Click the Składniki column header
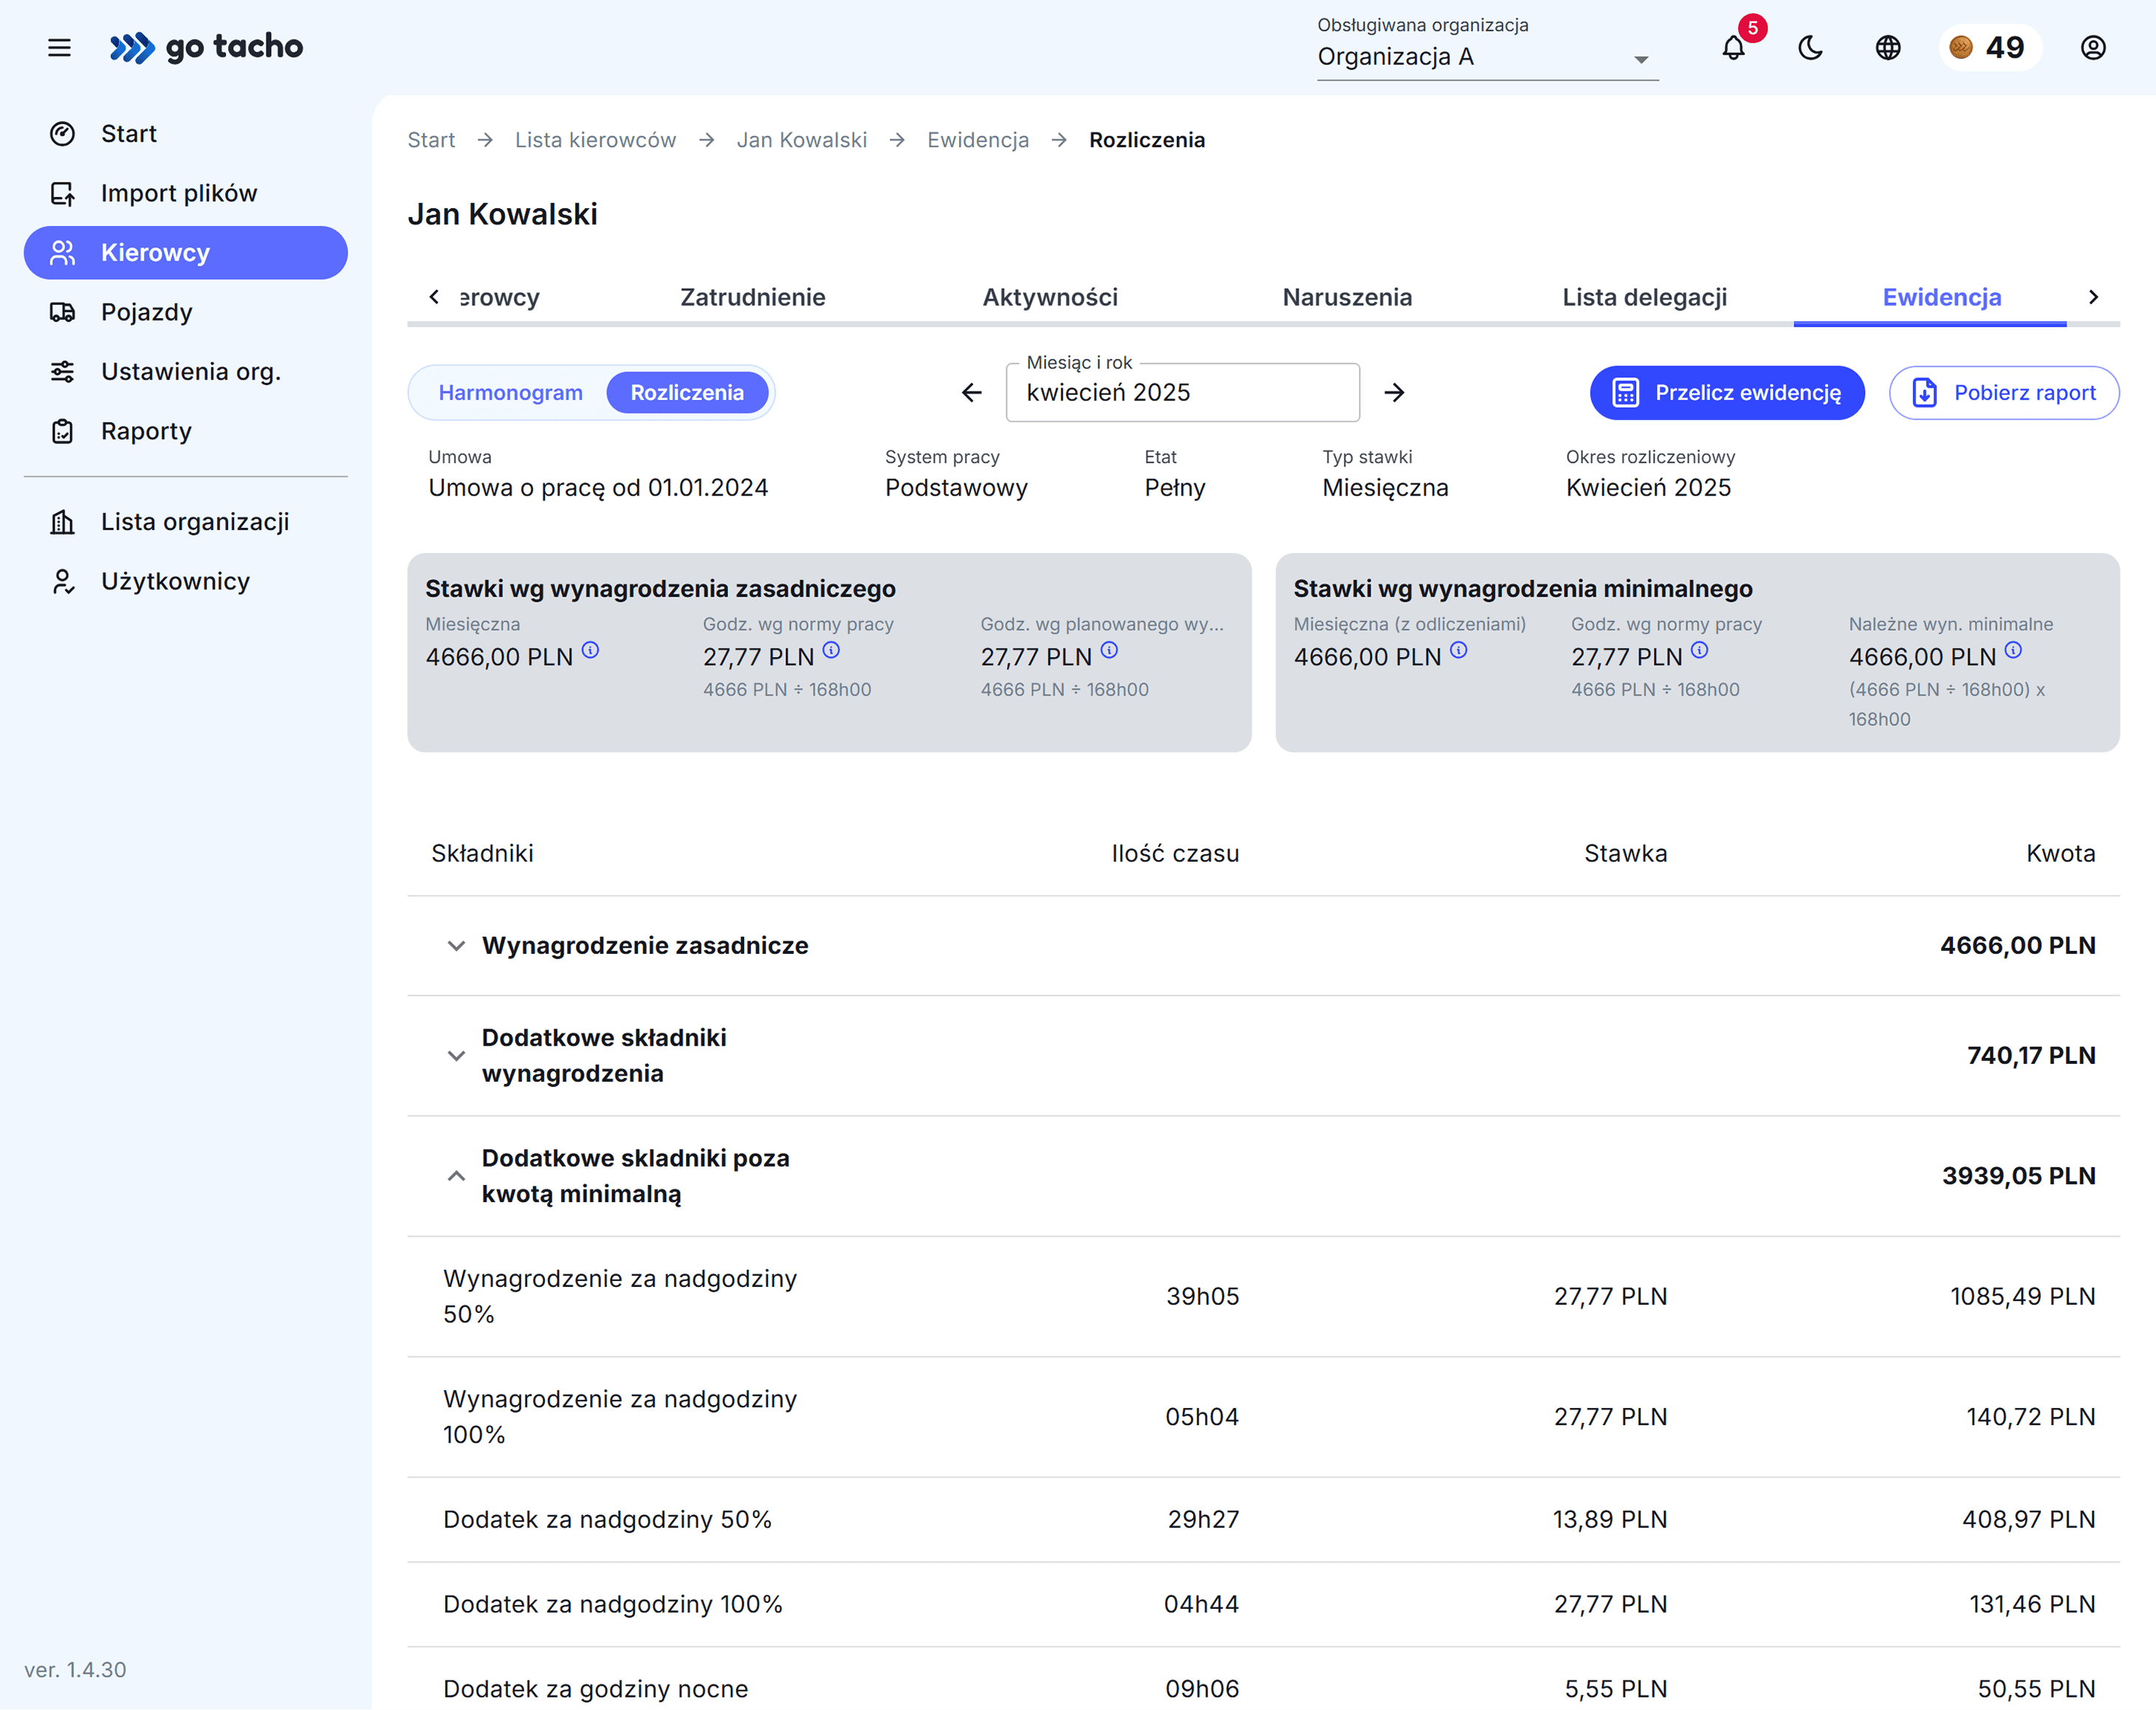 click(x=482, y=853)
